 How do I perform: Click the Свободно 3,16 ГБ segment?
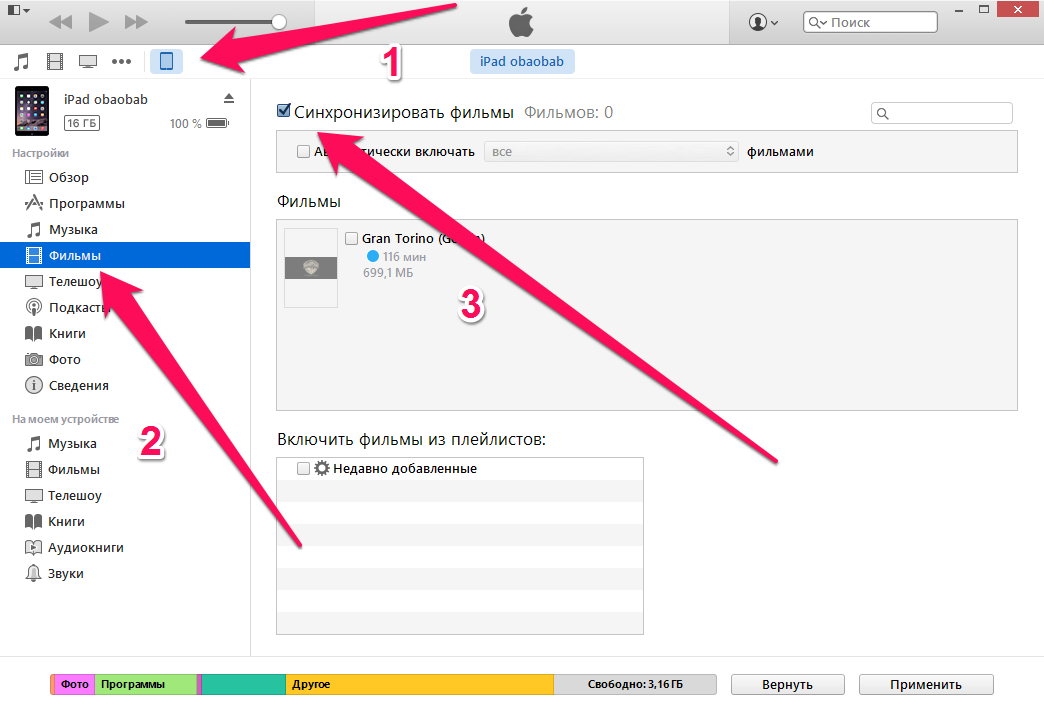635,684
